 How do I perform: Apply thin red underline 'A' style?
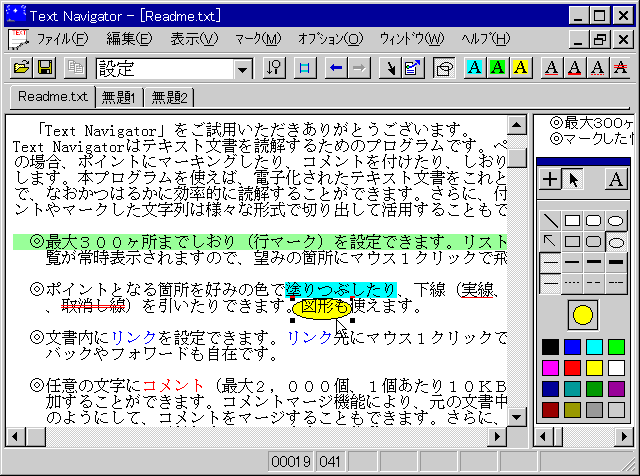tap(551, 68)
